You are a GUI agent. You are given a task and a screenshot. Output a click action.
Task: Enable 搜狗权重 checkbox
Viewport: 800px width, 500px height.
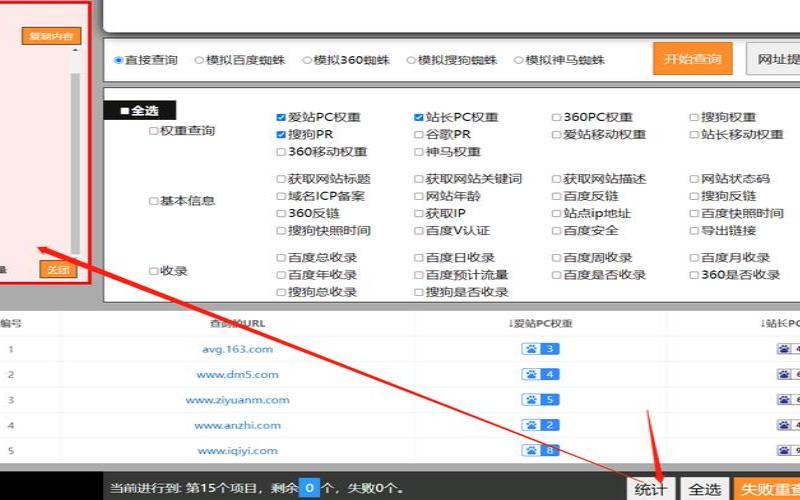[694, 117]
